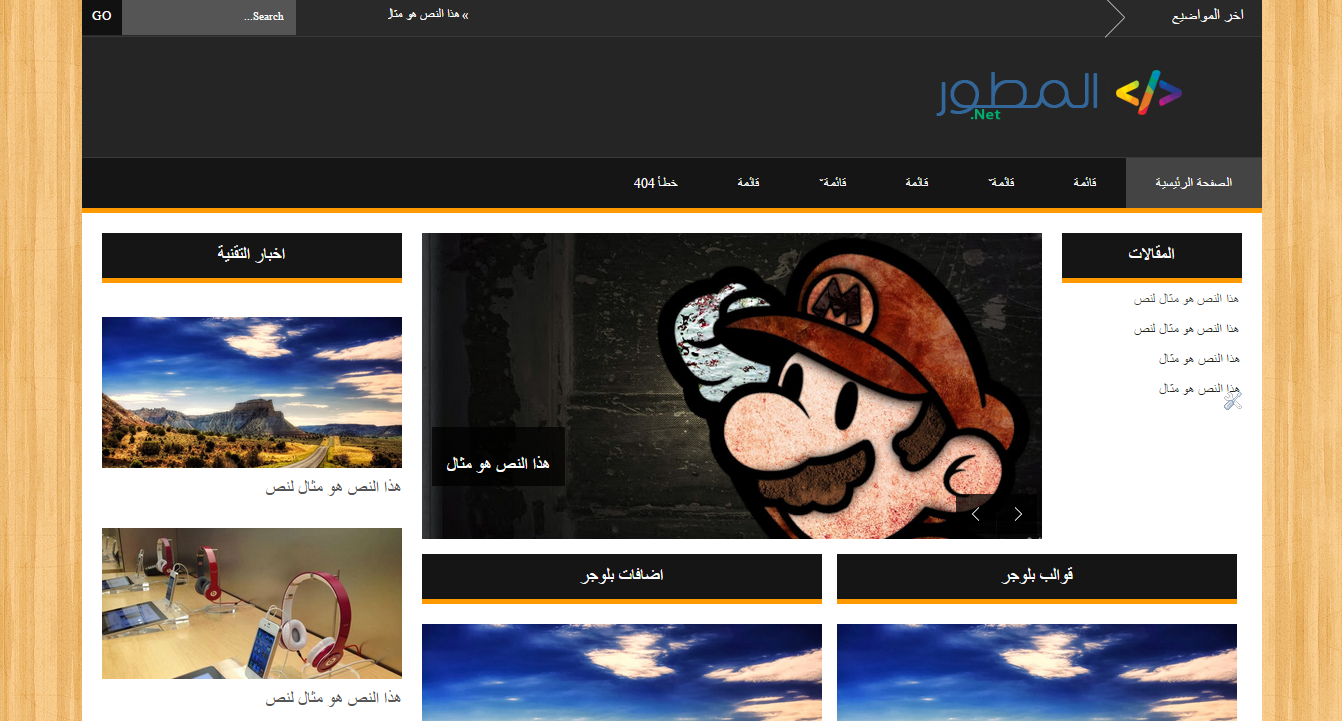Screen dimensions: 1342x721
Task: Click the GO search button
Action: click(102, 17)
